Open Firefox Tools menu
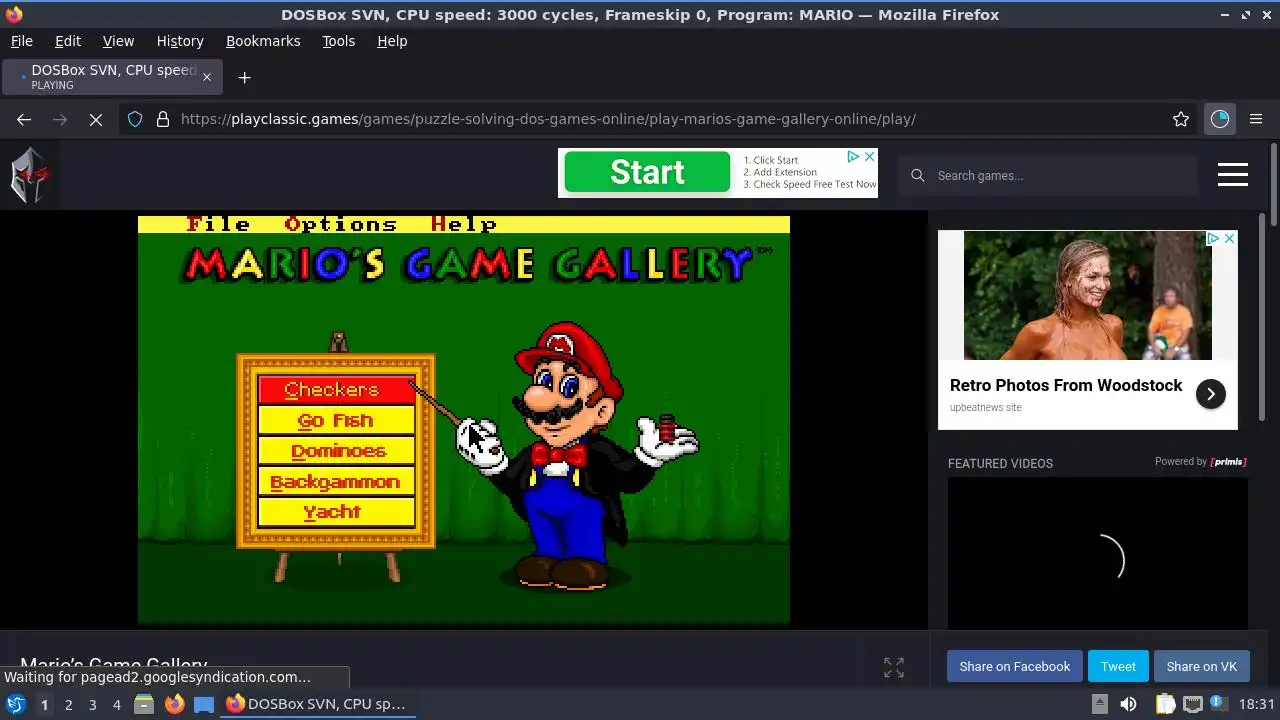 [x=338, y=41]
